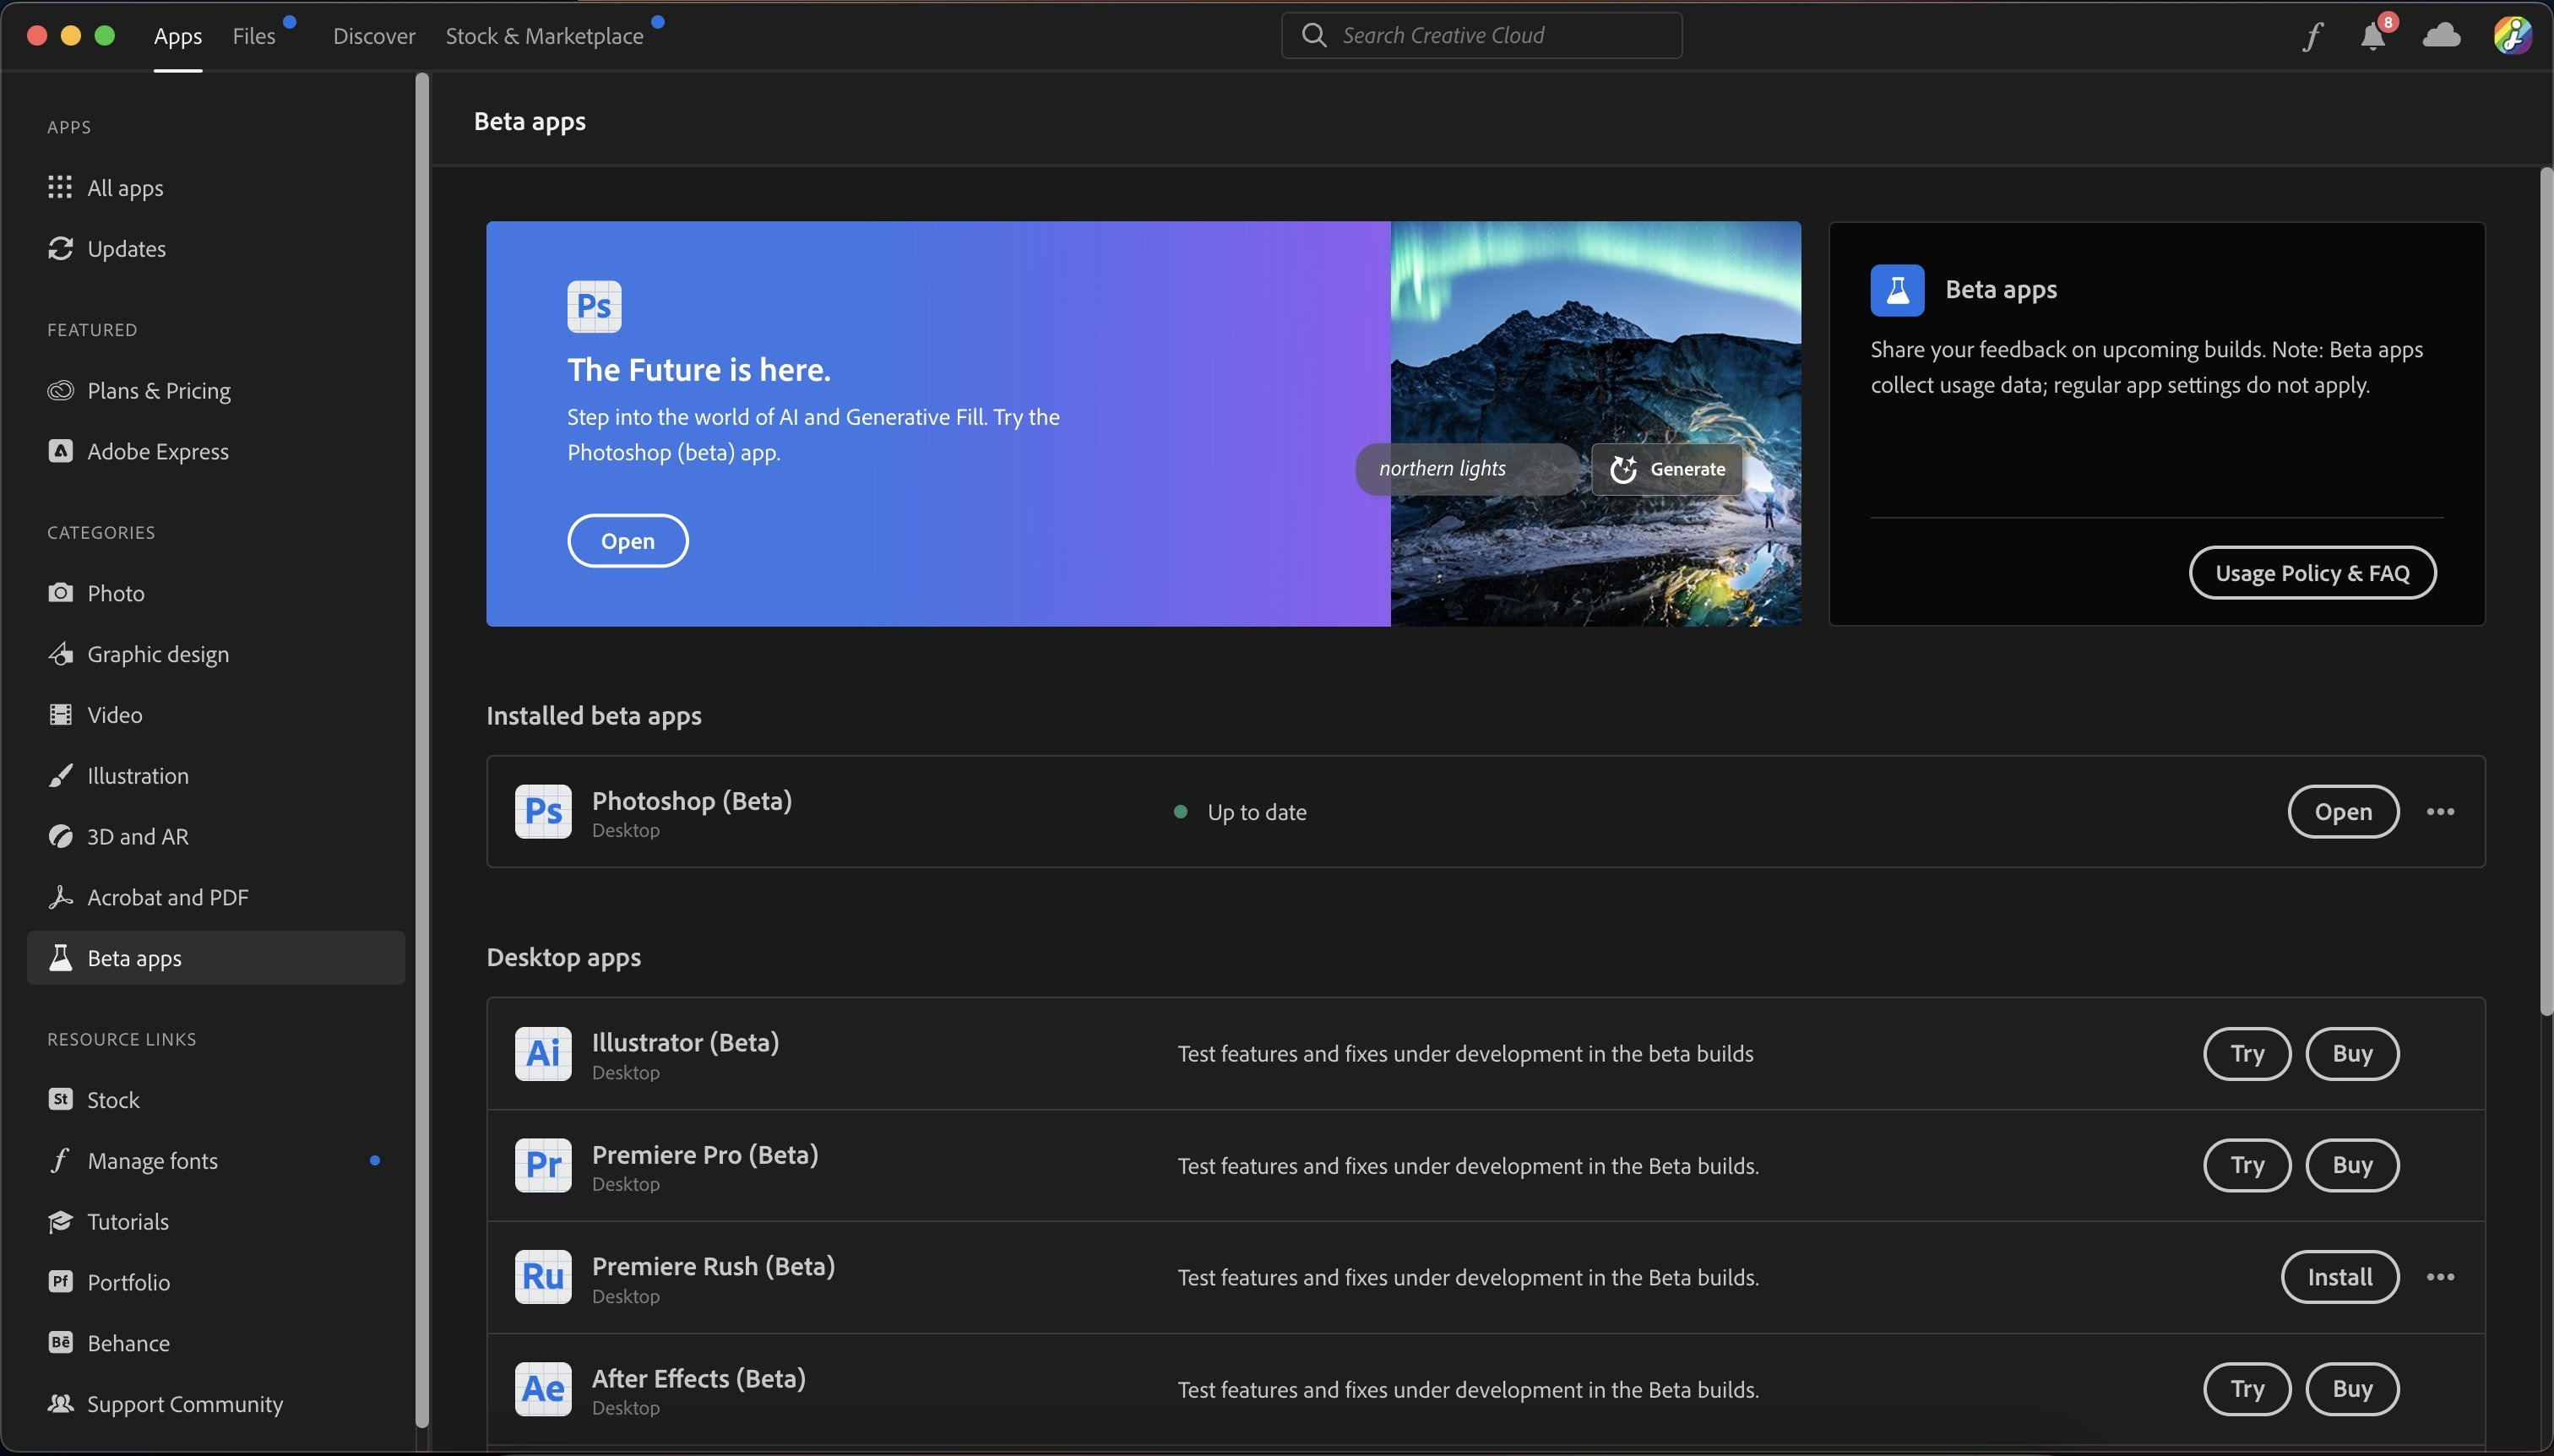Click the cloud sync status icon
The image size is (2554, 1456).
[x=2441, y=36]
